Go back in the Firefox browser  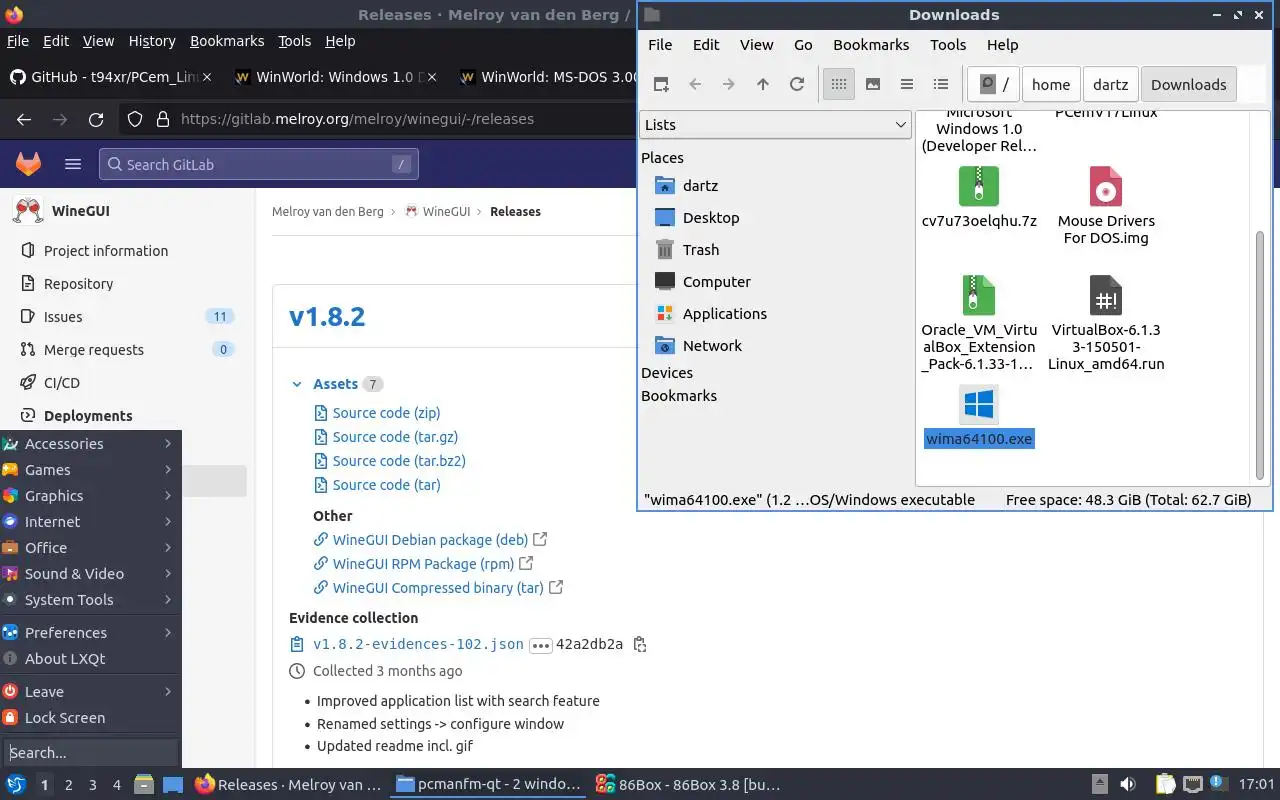click(x=24, y=119)
